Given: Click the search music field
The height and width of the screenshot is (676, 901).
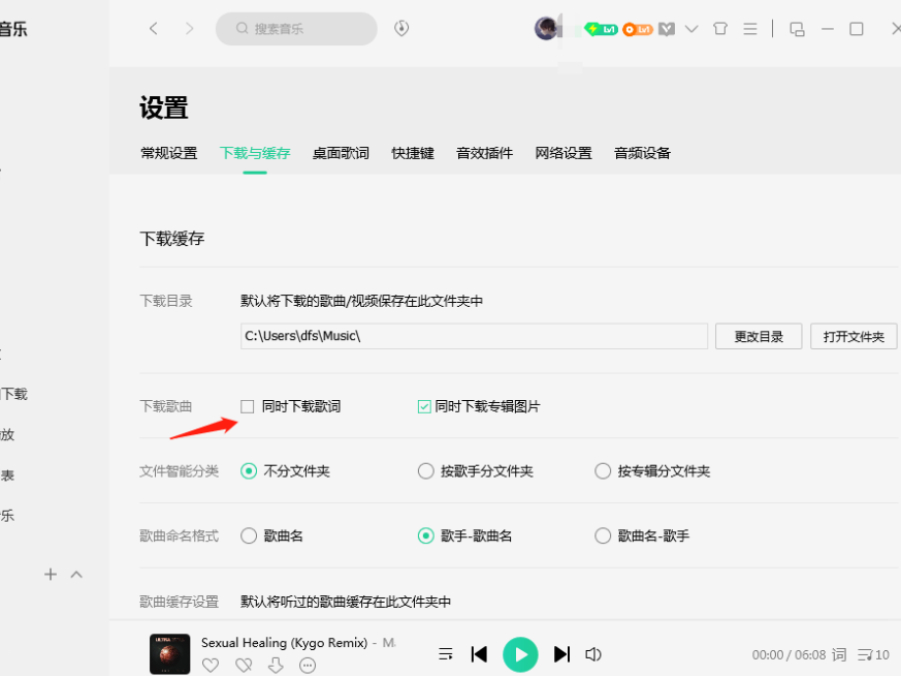Looking at the screenshot, I should click(x=297, y=29).
